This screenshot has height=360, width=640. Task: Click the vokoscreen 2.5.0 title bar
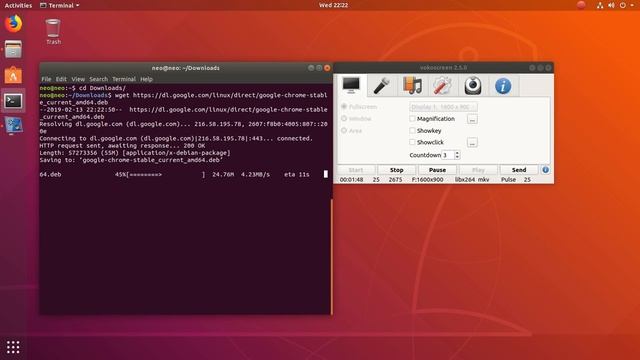pos(443,68)
